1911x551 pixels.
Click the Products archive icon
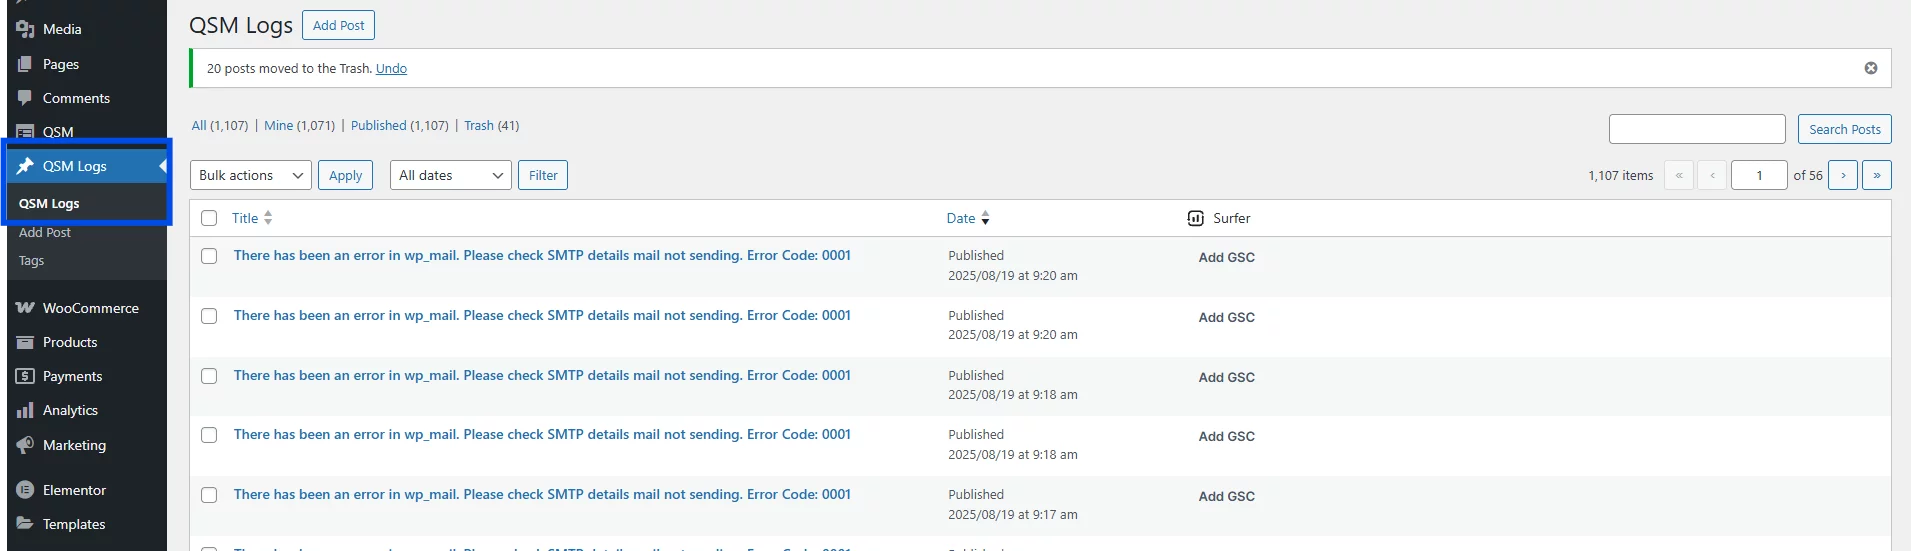click(25, 342)
